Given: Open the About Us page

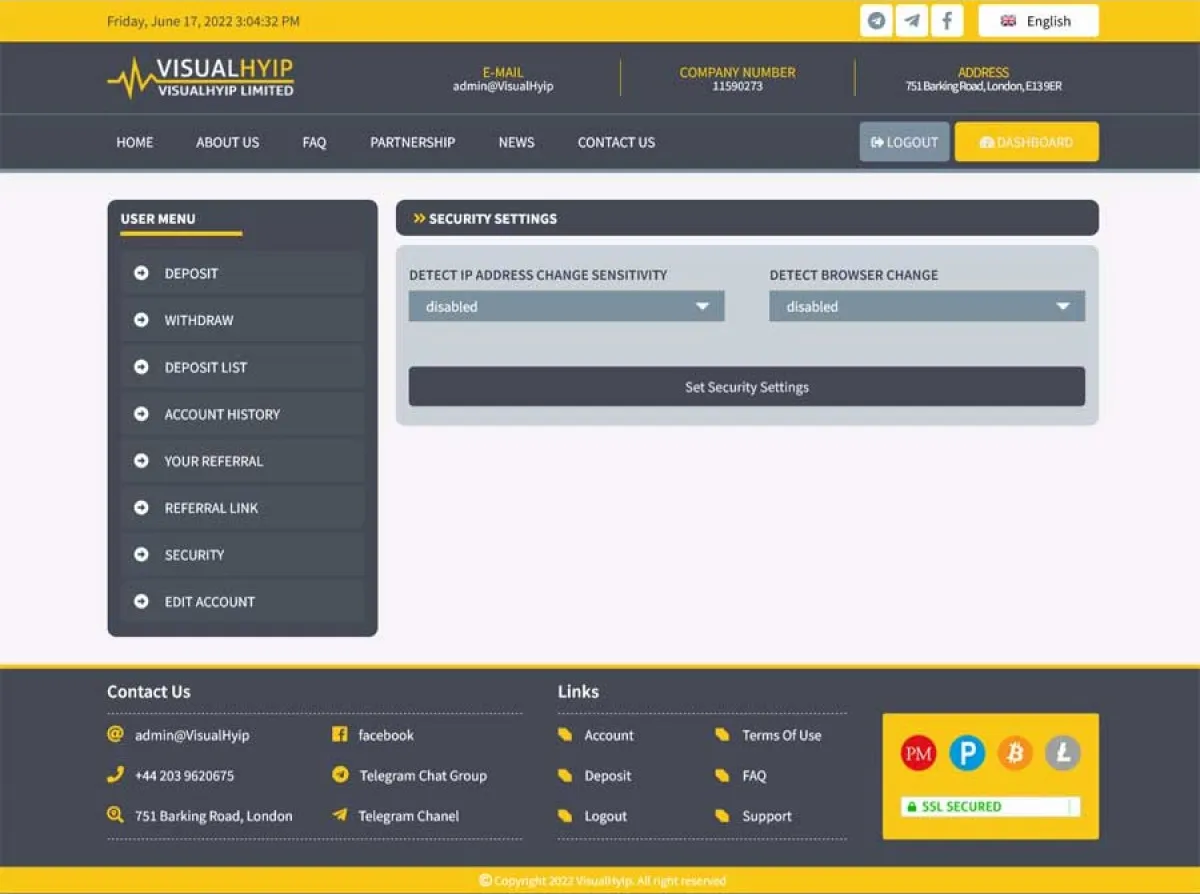Looking at the screenshot, I should pyautogui.click(x=227, y=142).
